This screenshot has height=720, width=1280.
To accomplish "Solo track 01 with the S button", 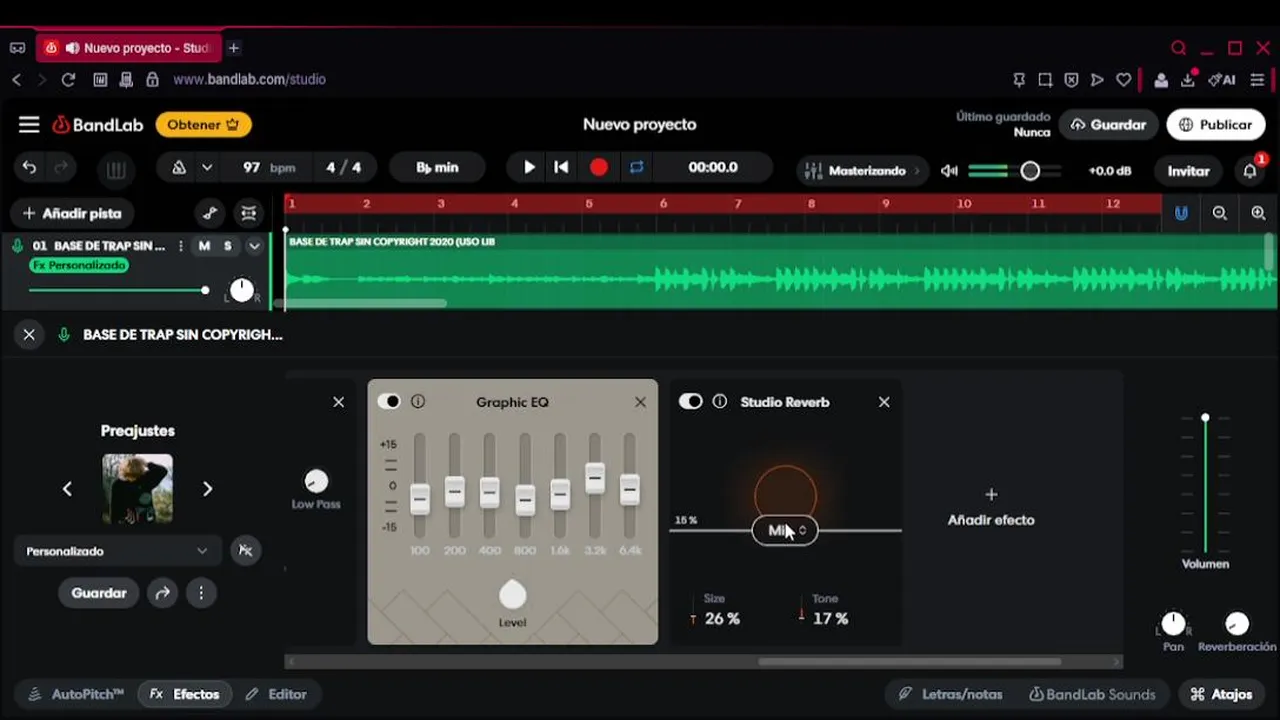I will 228,246.
